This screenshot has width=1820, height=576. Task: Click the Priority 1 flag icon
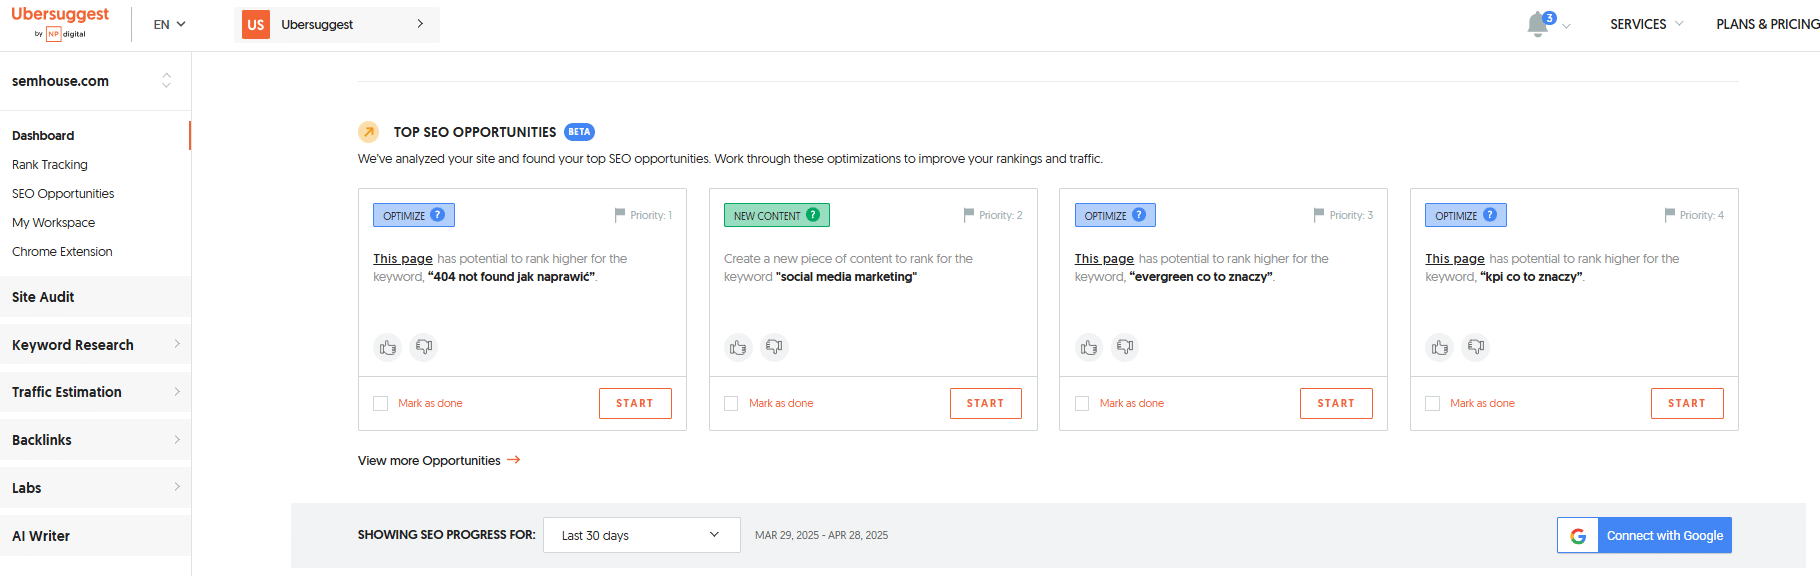click(620, 215)
